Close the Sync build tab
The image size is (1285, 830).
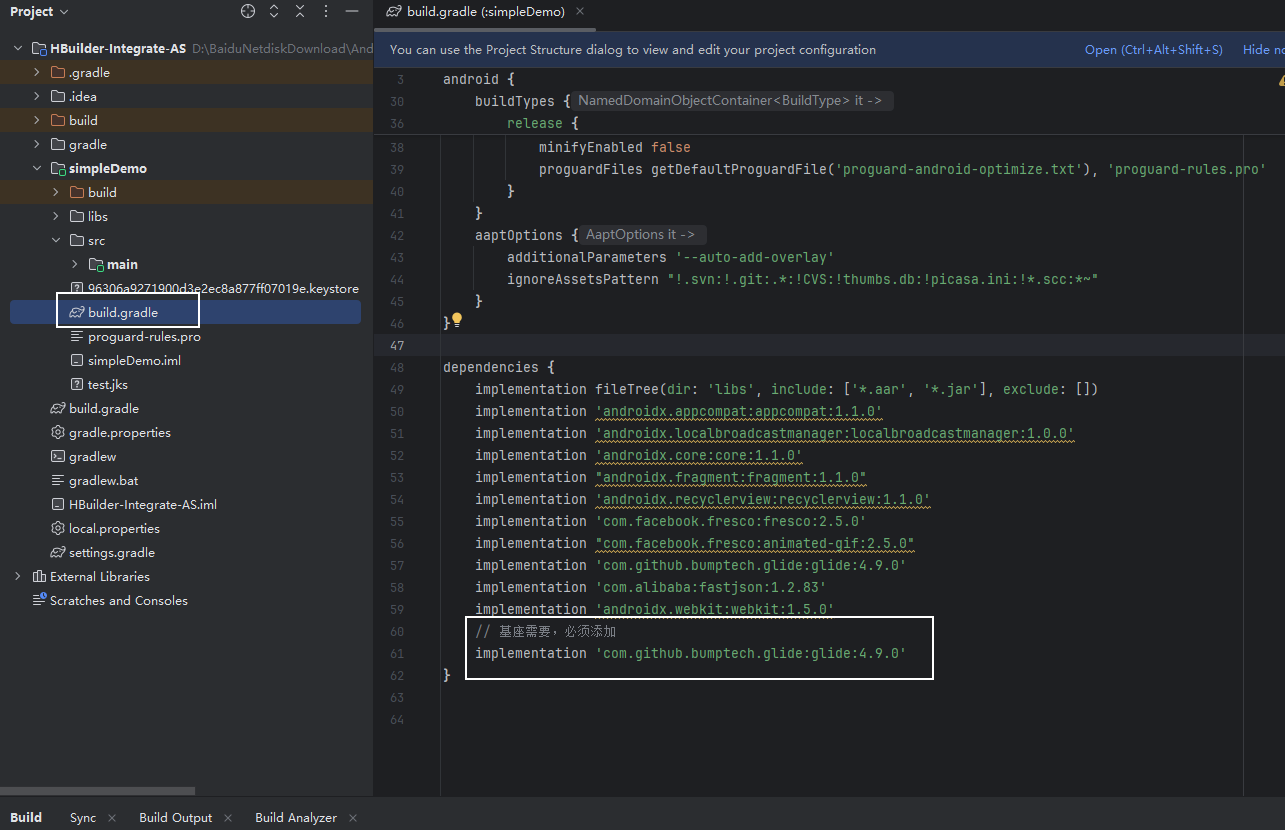pos(111,818)
